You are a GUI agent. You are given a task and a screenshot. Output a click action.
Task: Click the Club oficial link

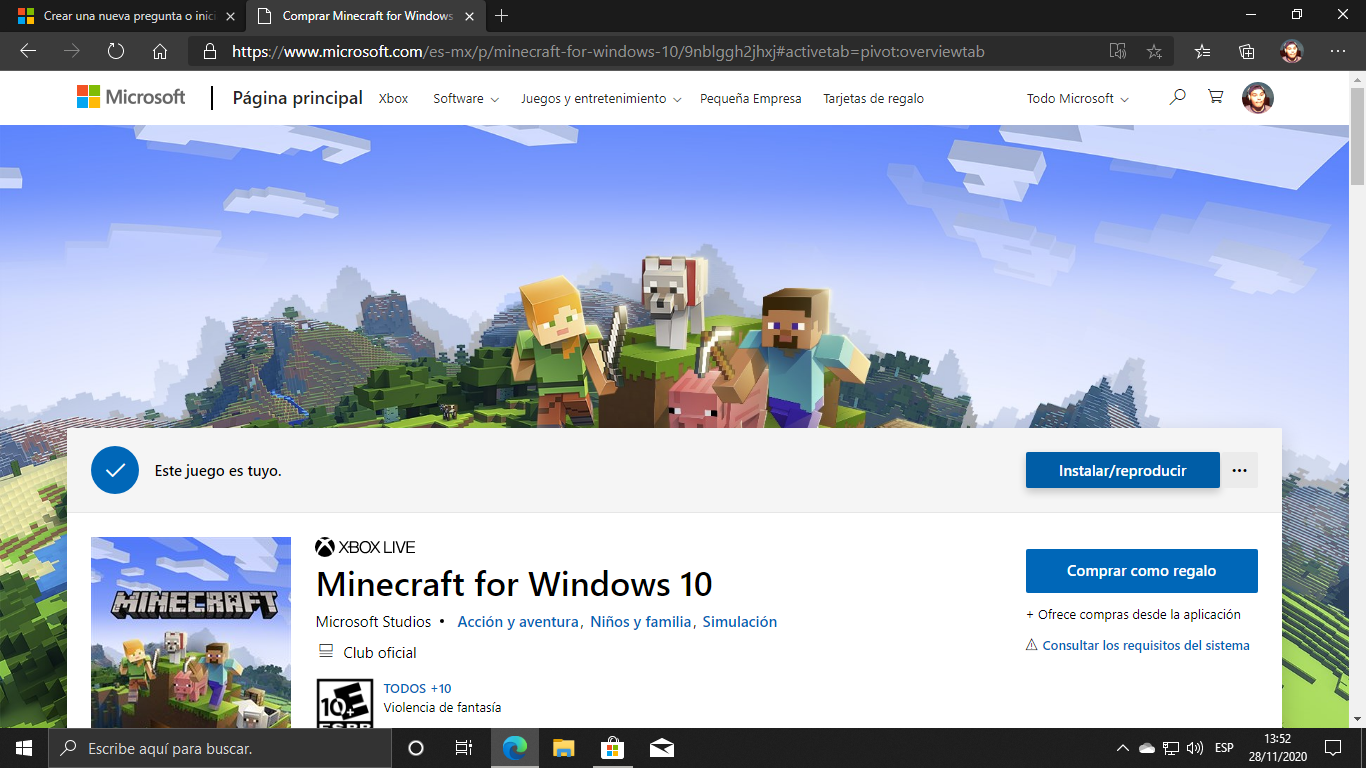click(x=380, y=653)
